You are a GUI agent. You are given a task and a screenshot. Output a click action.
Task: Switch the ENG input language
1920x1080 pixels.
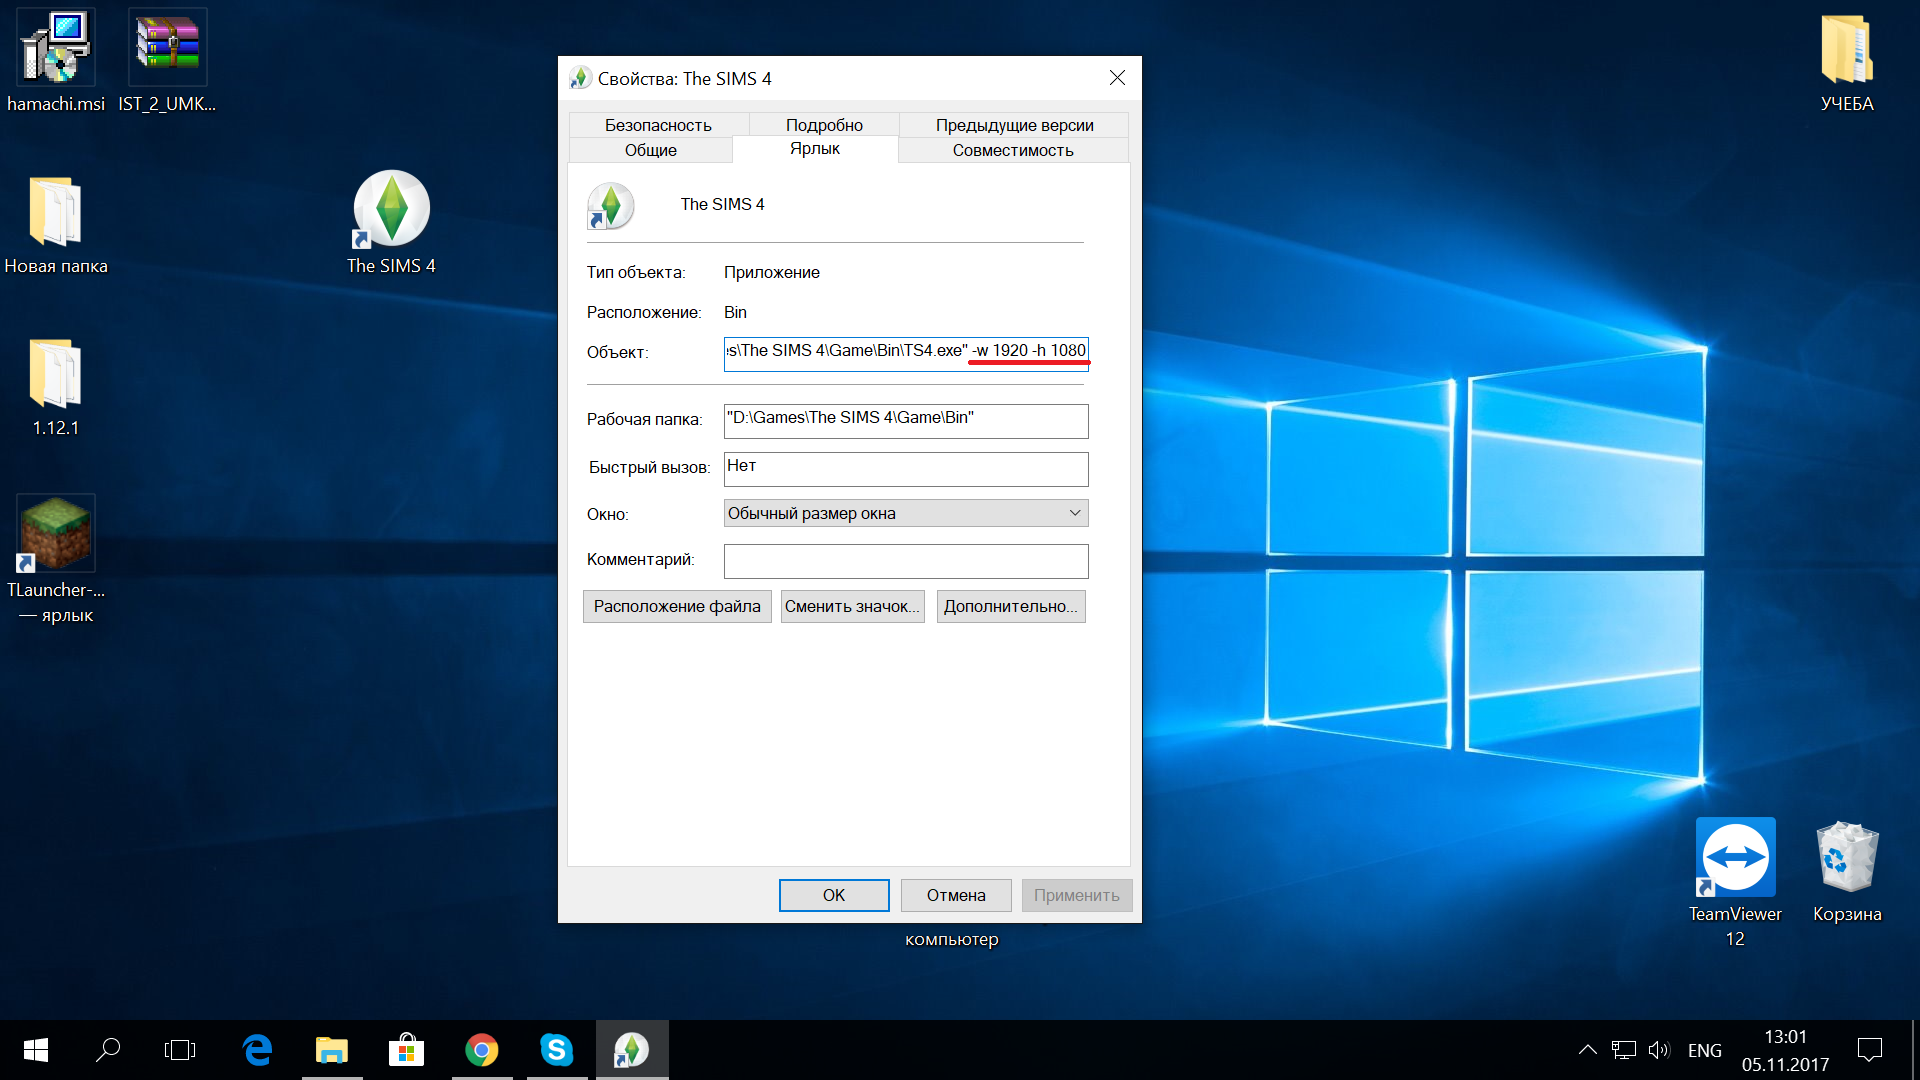[x=1705, y=1050]
